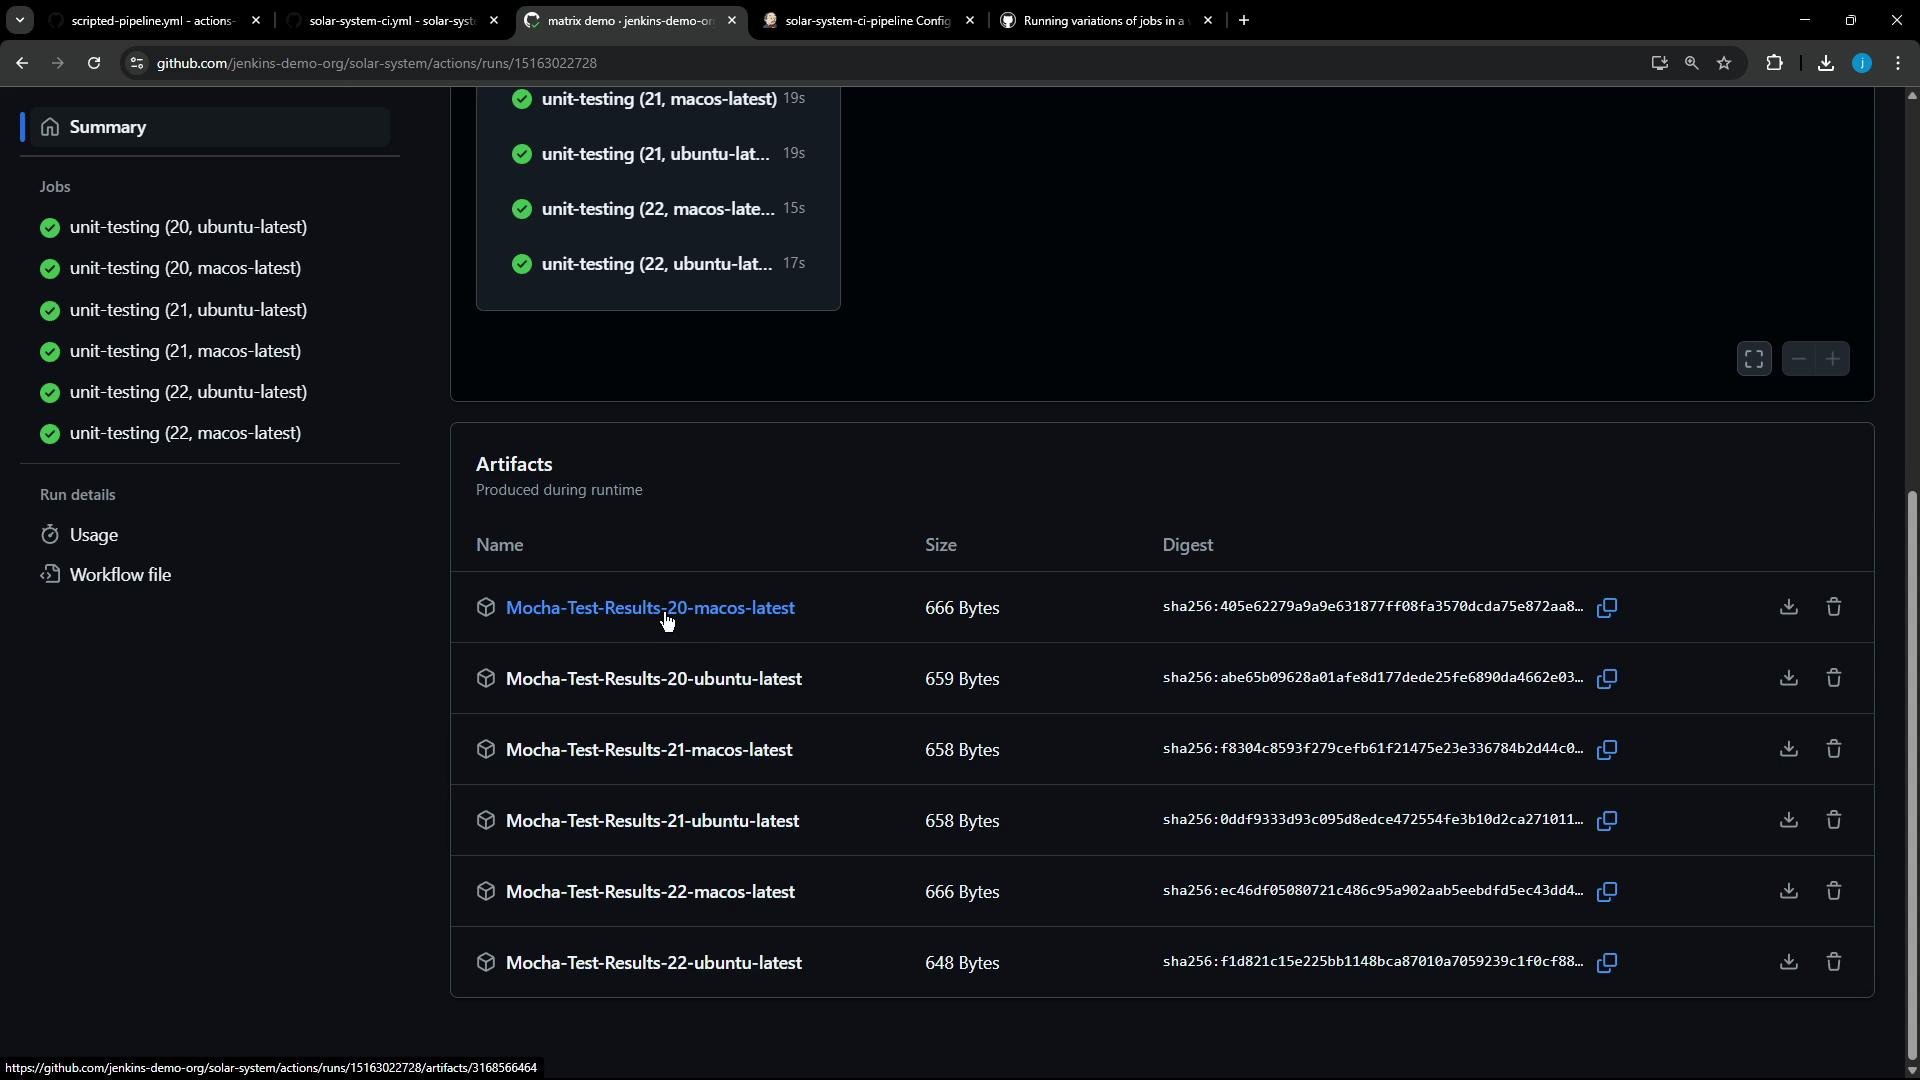The height and width of the screenshot is (1080, 1920).
Task: Zoom in the workflow graph
Action: pyautogui.click(x=1833, y=359)
